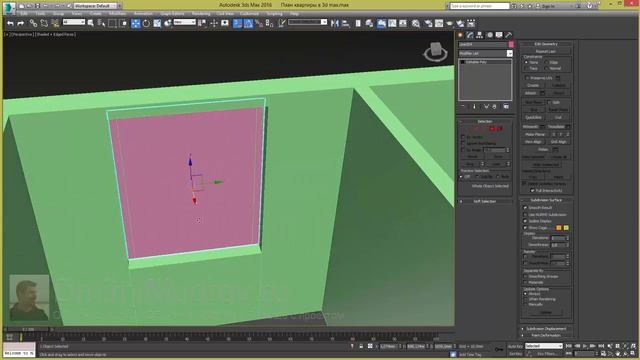The width and height of the screenshot is (640, 360).
Task: Collapse the Selection rollout header
Action: 485,122
